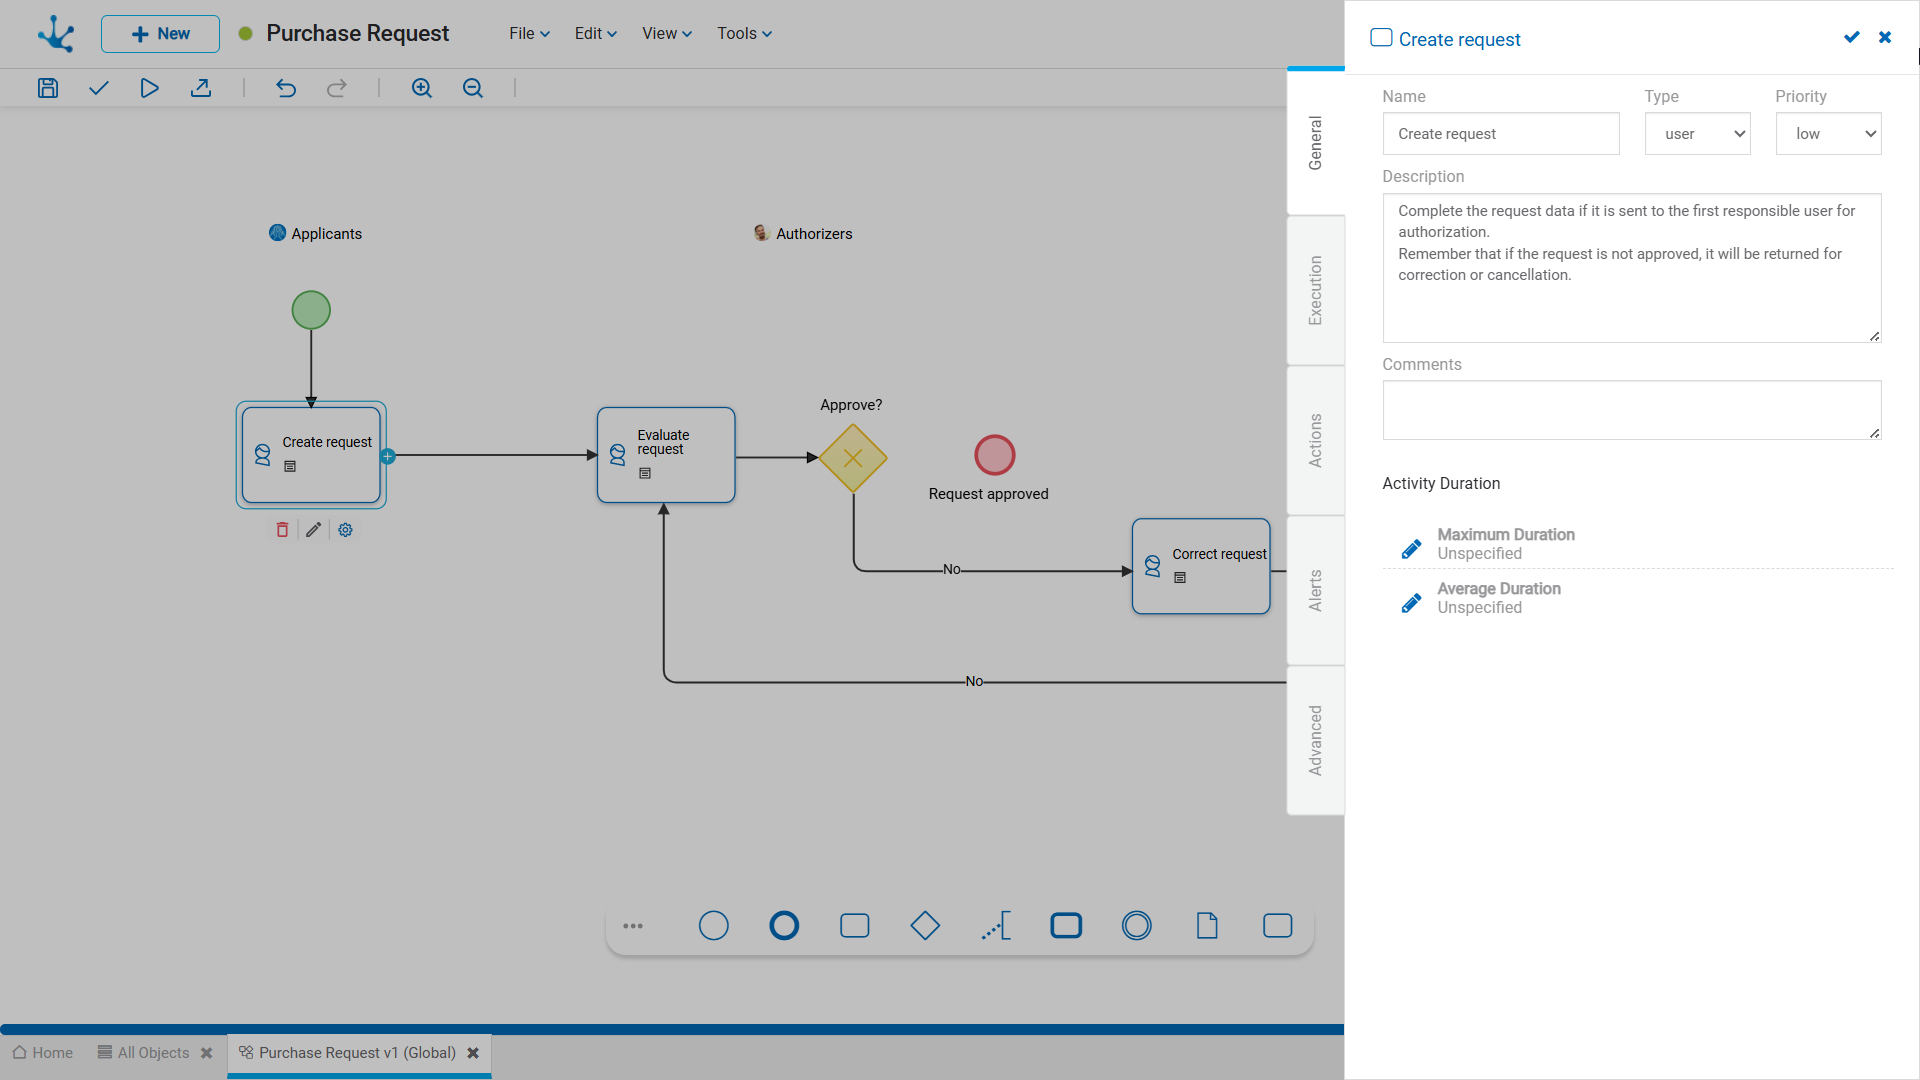
Task: Delete the selected Create request activity
Action: [x=282, y=530]
